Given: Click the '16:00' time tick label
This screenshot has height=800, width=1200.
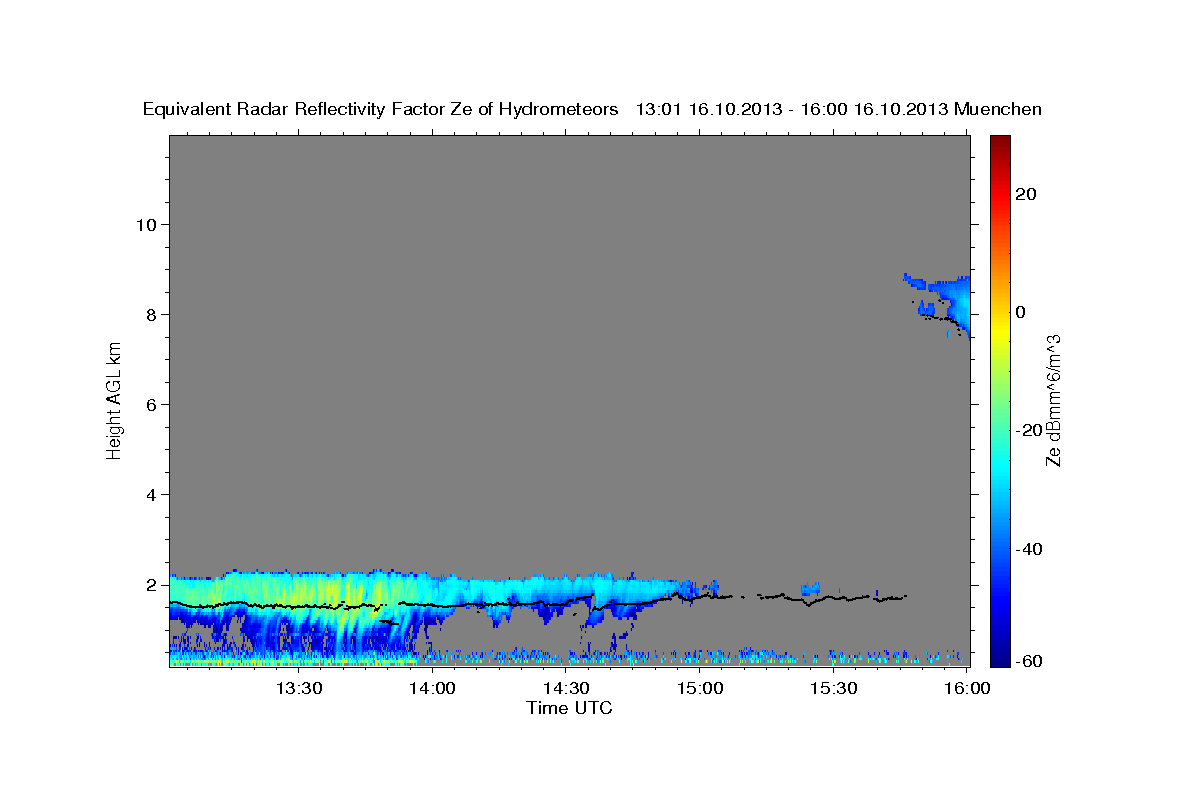Looking at the screenshot, I should click(x=966, y=688).
